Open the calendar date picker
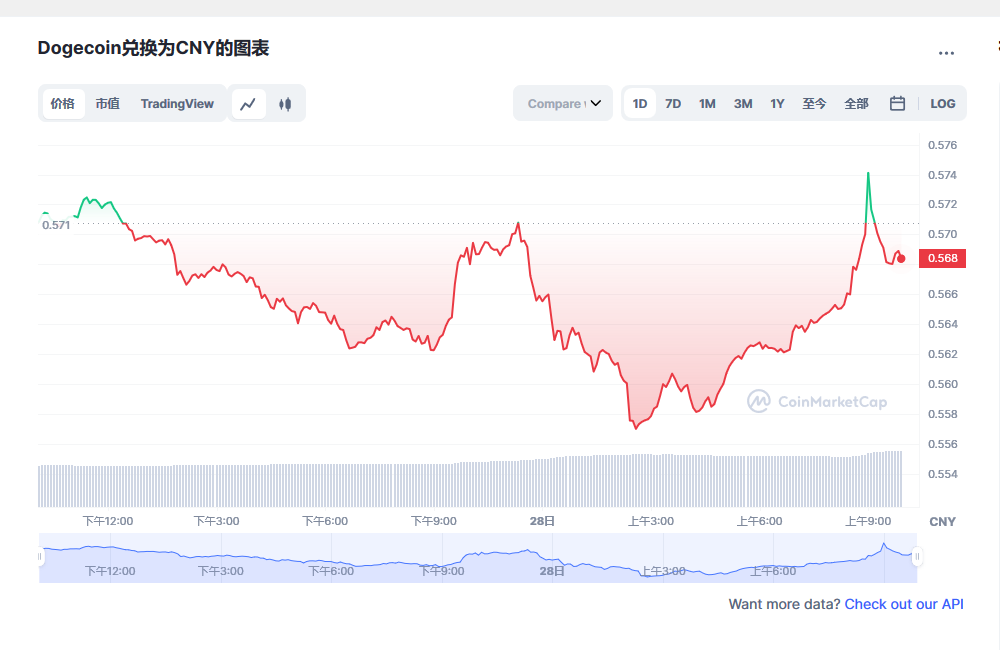 point(897,103)
